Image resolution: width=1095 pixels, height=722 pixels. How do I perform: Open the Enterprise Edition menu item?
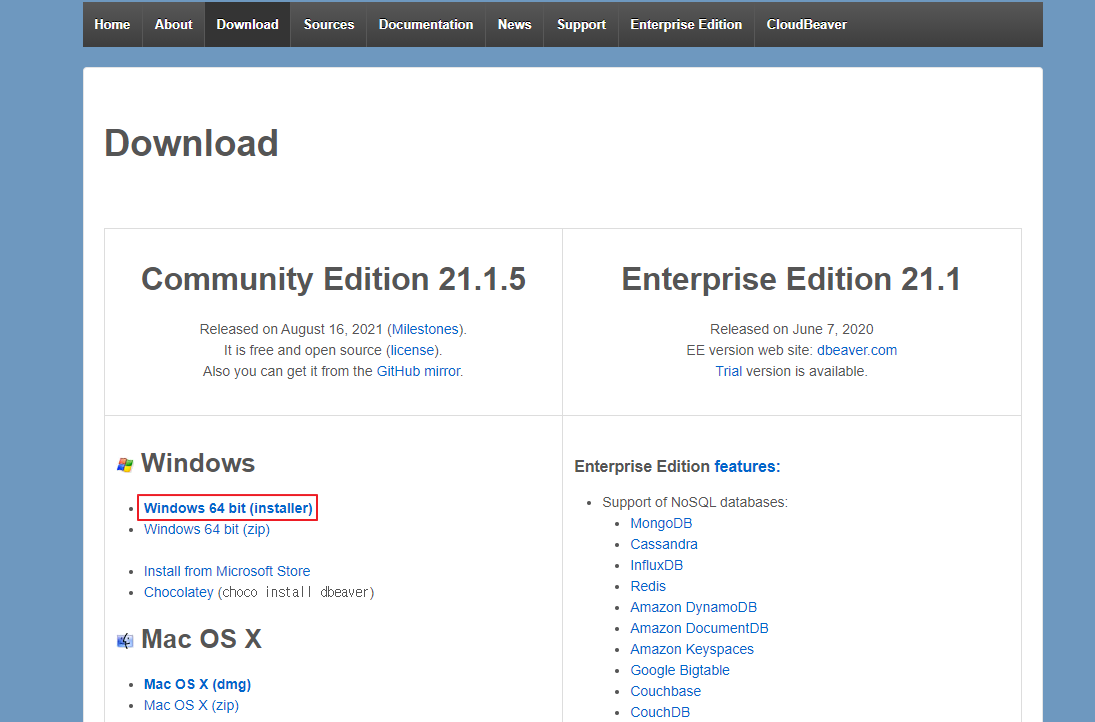(x=686, y=24)
